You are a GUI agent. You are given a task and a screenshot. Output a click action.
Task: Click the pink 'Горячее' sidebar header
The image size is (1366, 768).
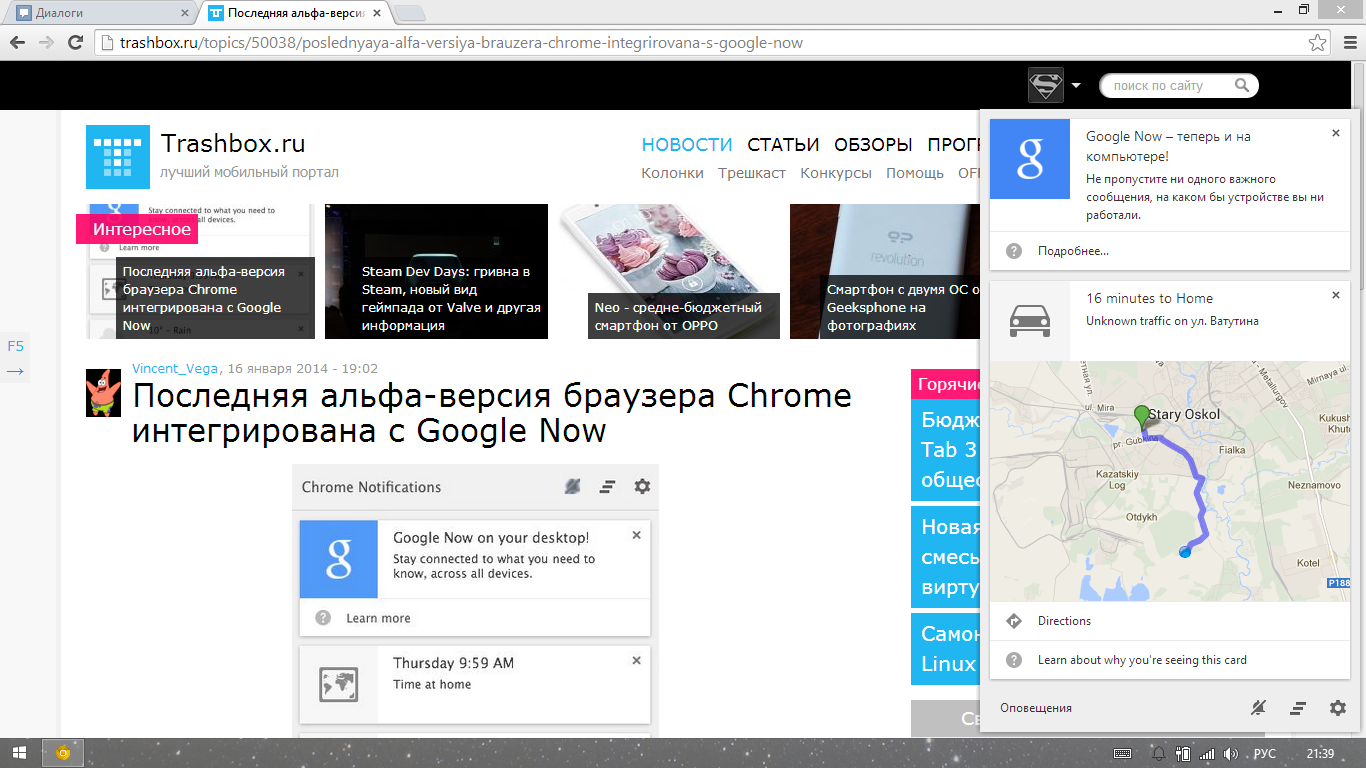[x=945, y=384]
